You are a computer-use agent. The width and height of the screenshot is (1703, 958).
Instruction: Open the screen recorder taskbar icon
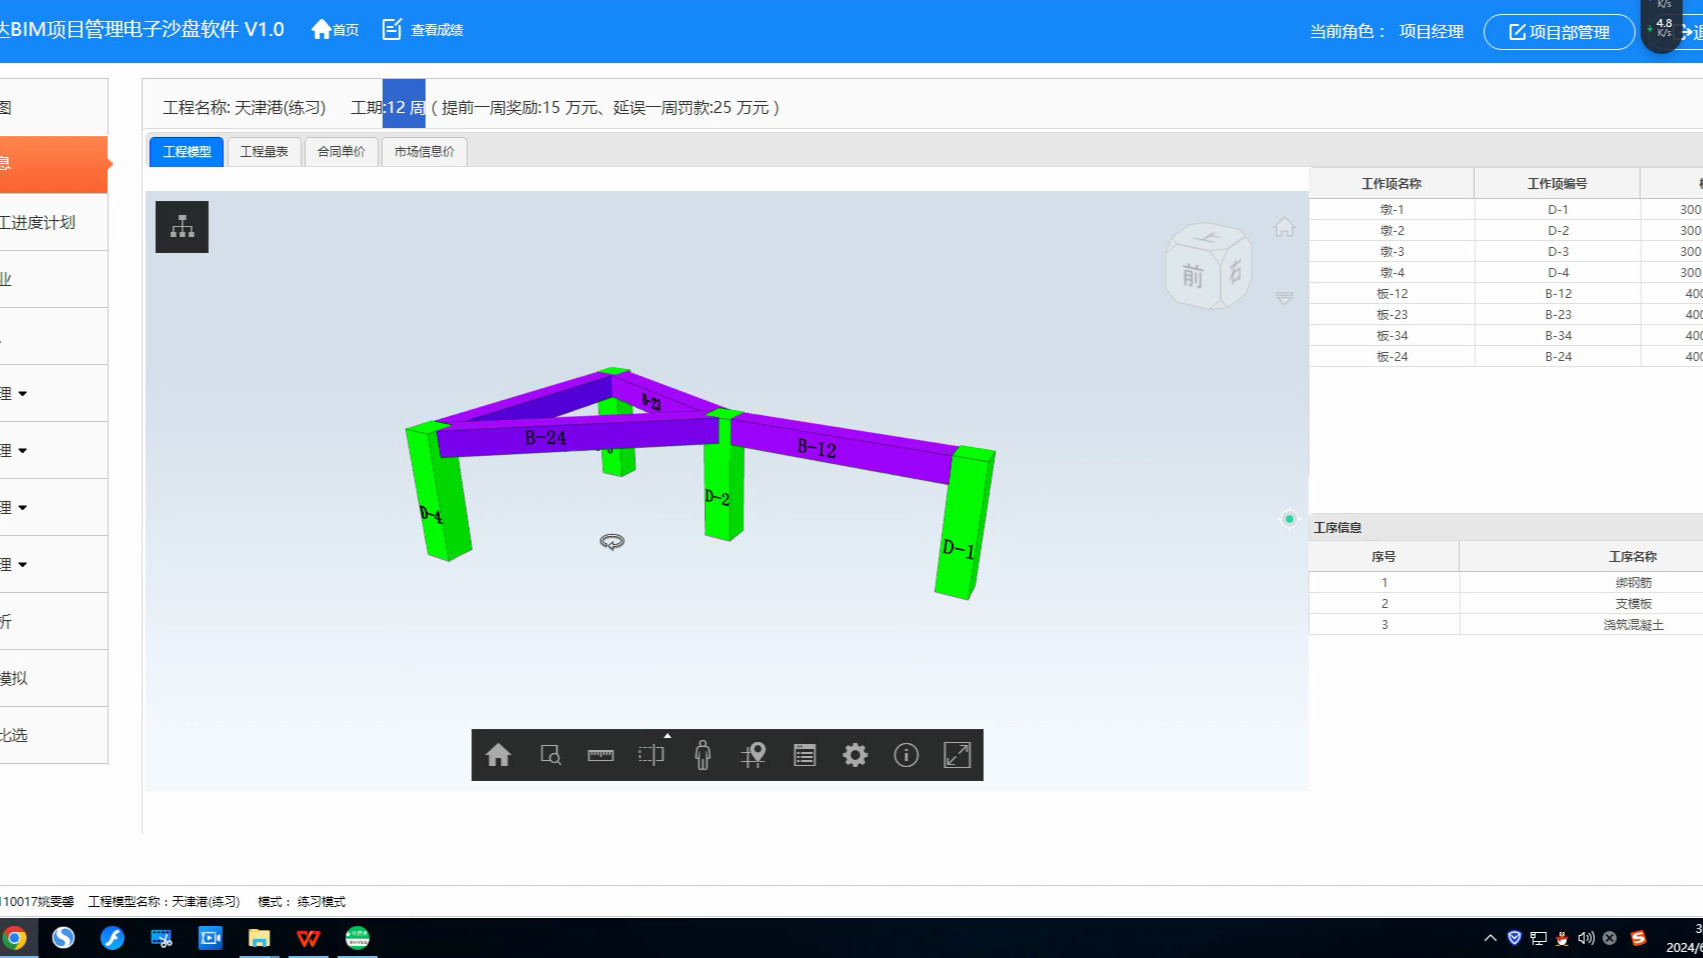210,938
